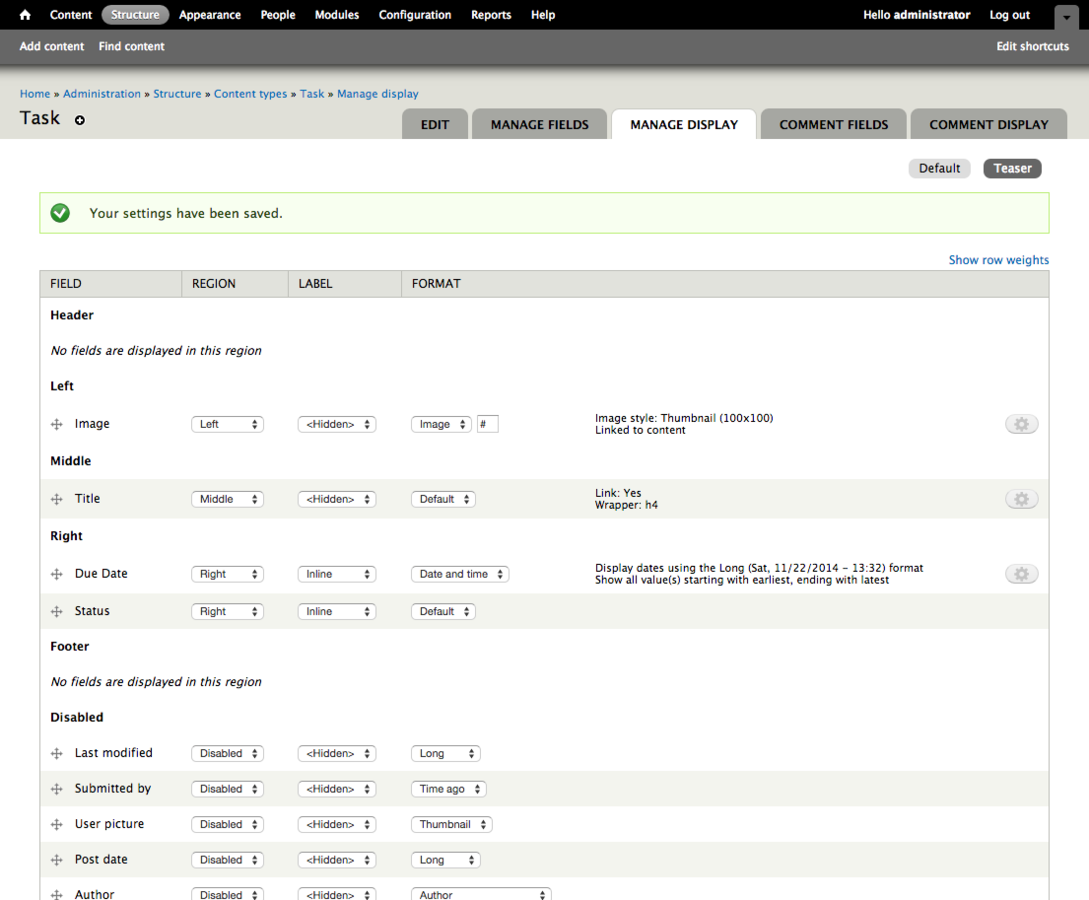This screenshot has height=900, width=1089.
Task: Select the Teaser view mode
Action: pos(1013,168)
